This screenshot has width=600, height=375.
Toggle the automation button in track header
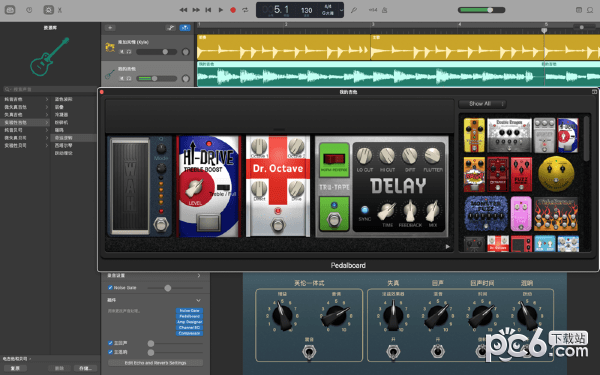[170, 28]
